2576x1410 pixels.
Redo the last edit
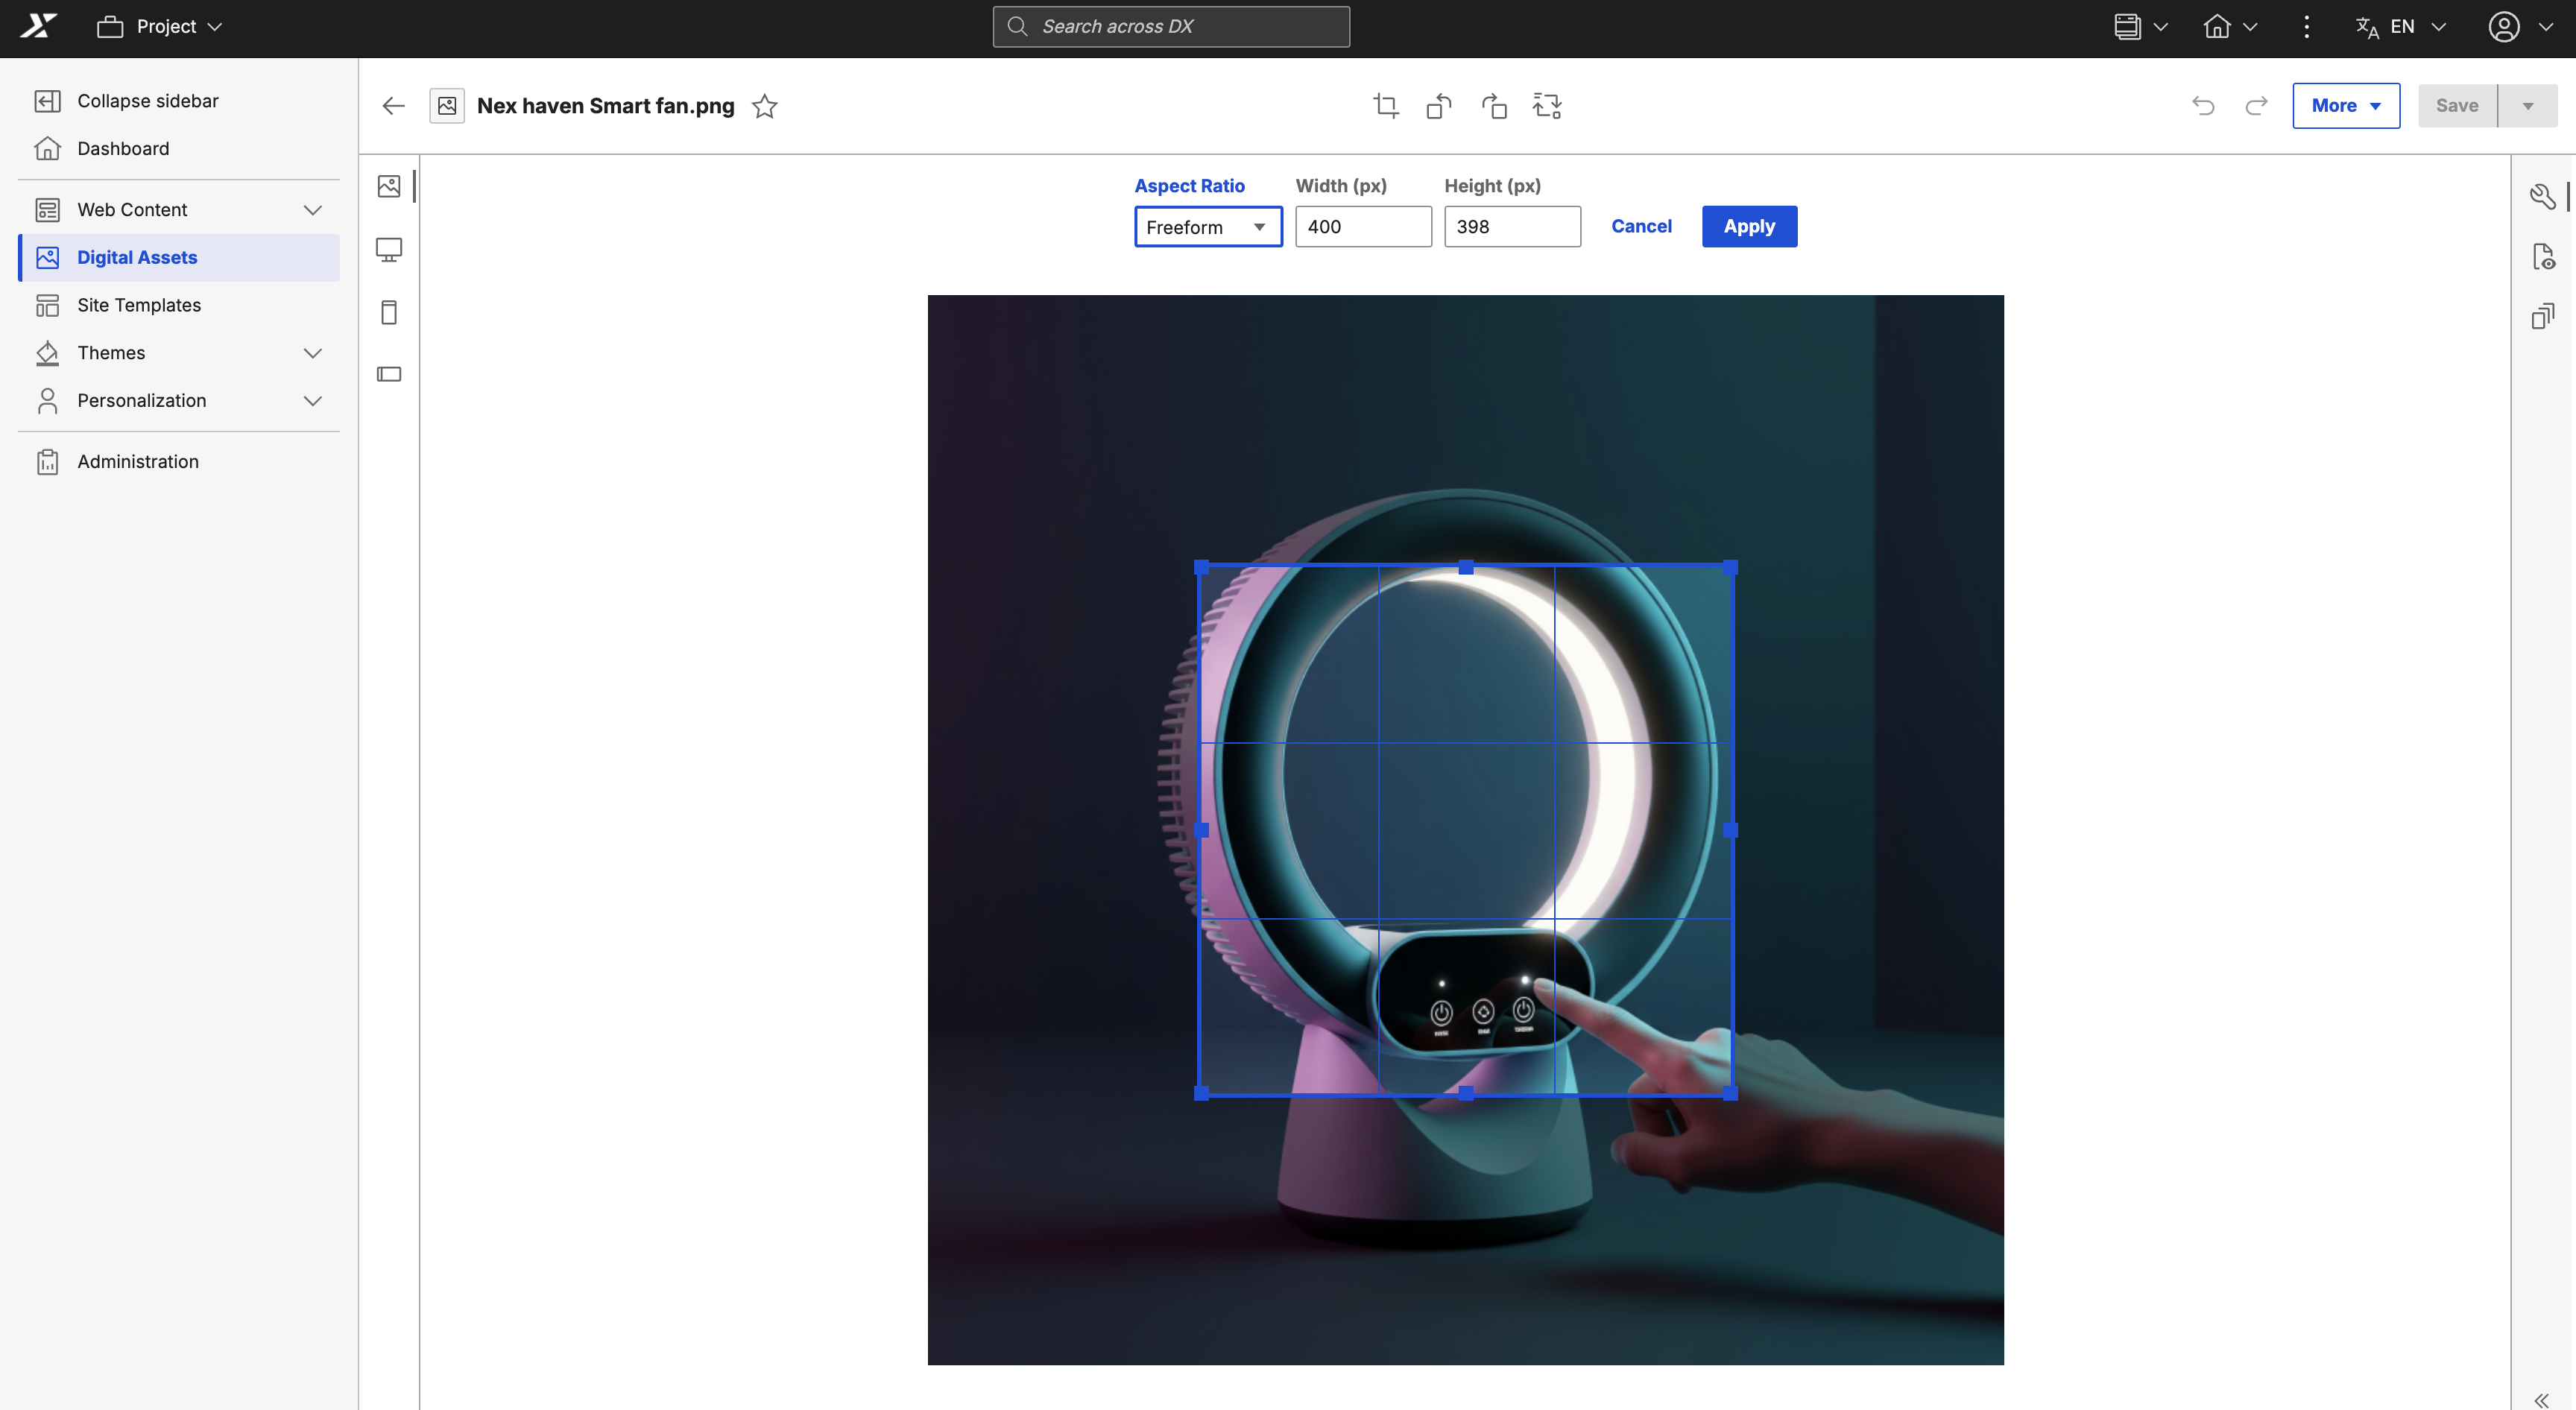click(2256, 105)
